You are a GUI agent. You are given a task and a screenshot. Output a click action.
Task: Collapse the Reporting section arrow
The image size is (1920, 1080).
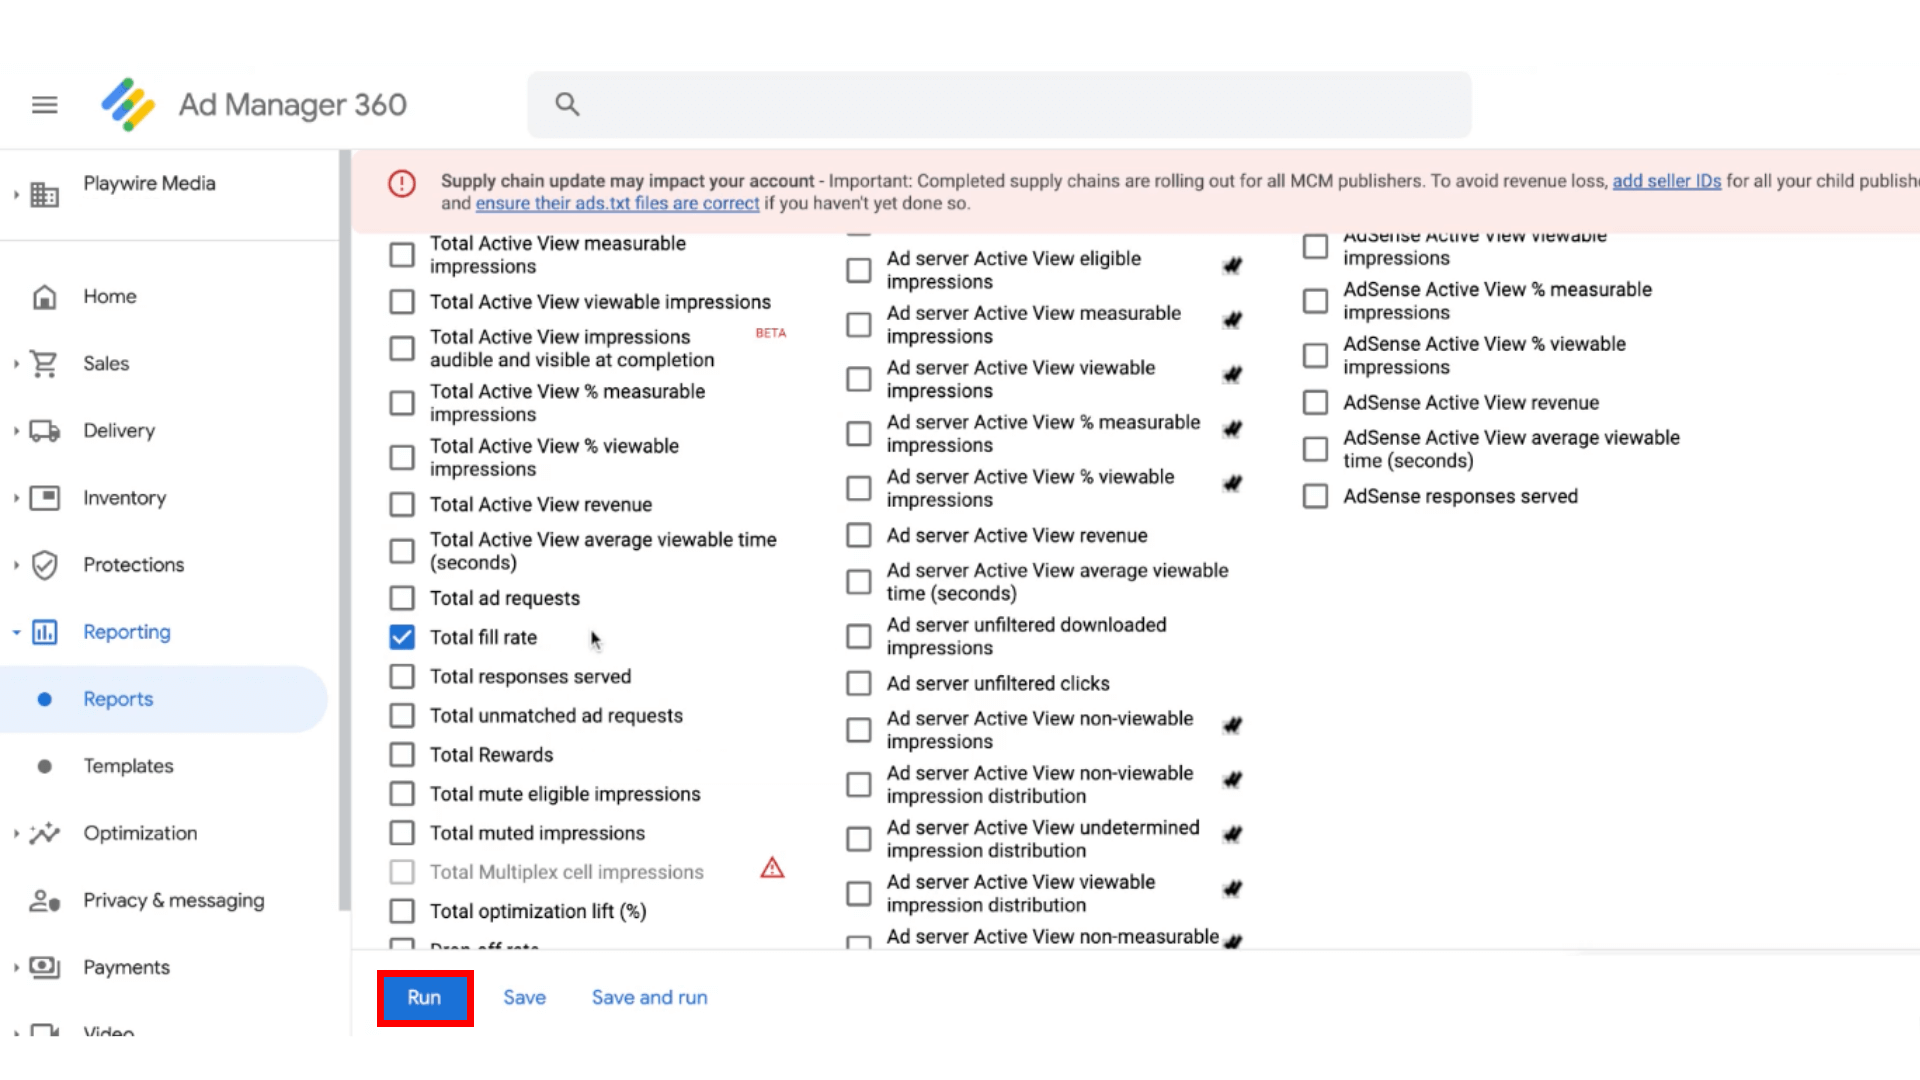pyautogui.click(x=16, y=632)
